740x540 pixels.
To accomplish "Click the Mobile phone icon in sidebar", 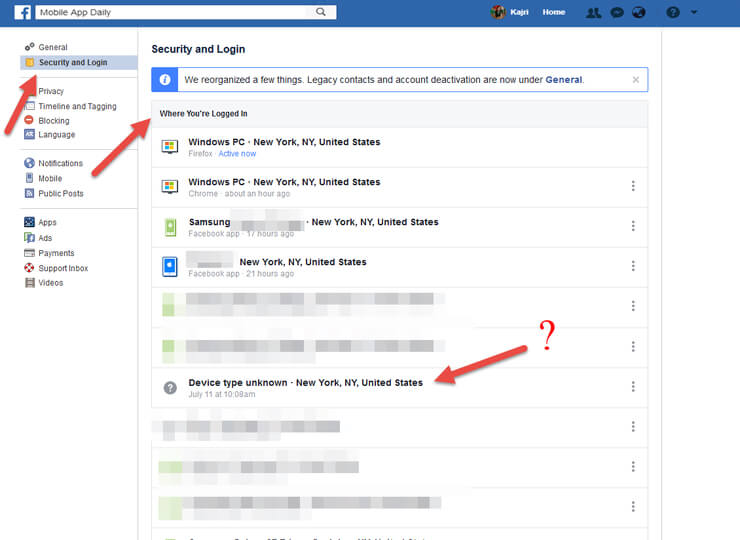I will click(x=29, y=178).
